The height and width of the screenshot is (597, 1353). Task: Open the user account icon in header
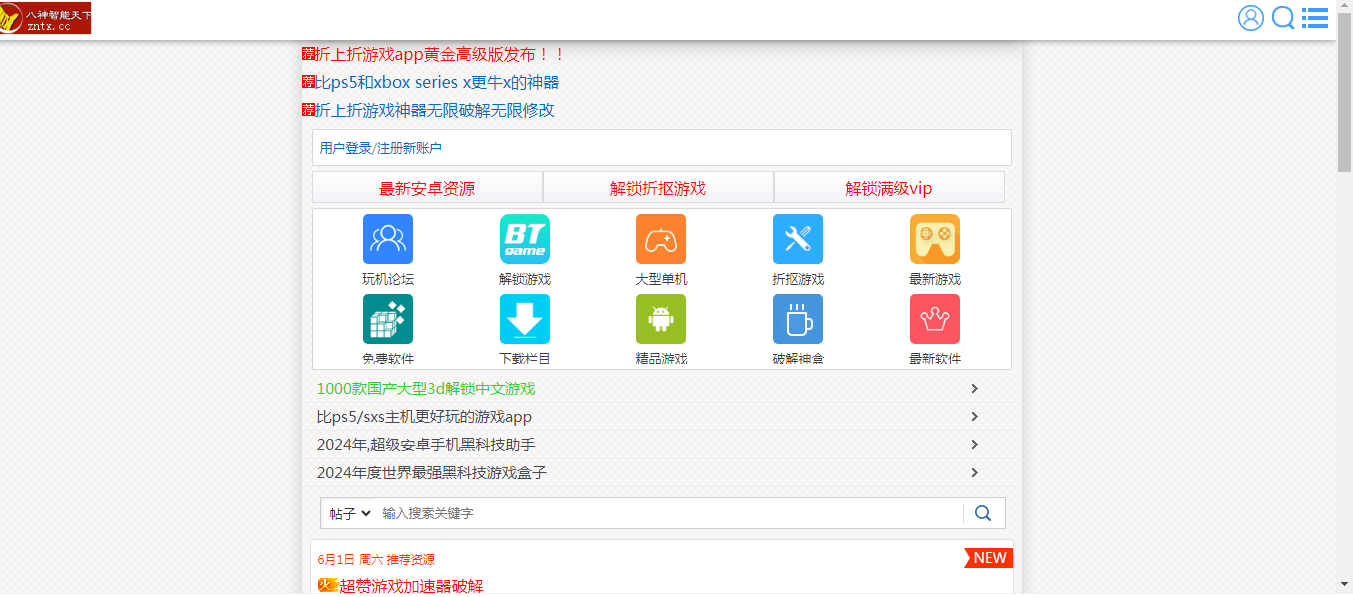coord(1251,18)
